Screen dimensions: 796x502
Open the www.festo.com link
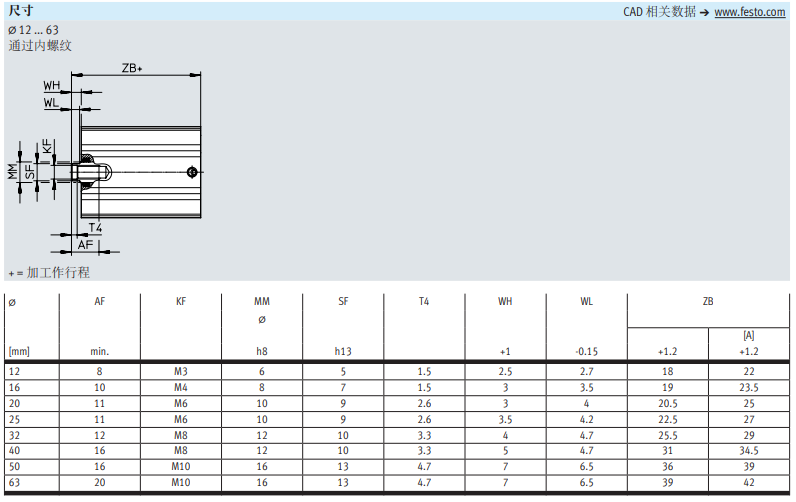(750, 12)
